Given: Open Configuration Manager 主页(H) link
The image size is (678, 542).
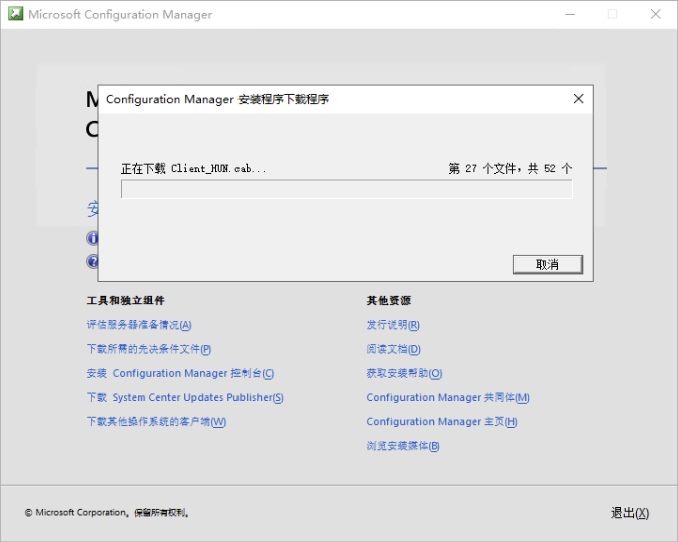Looking at the screenshot, I should [442, 422].
